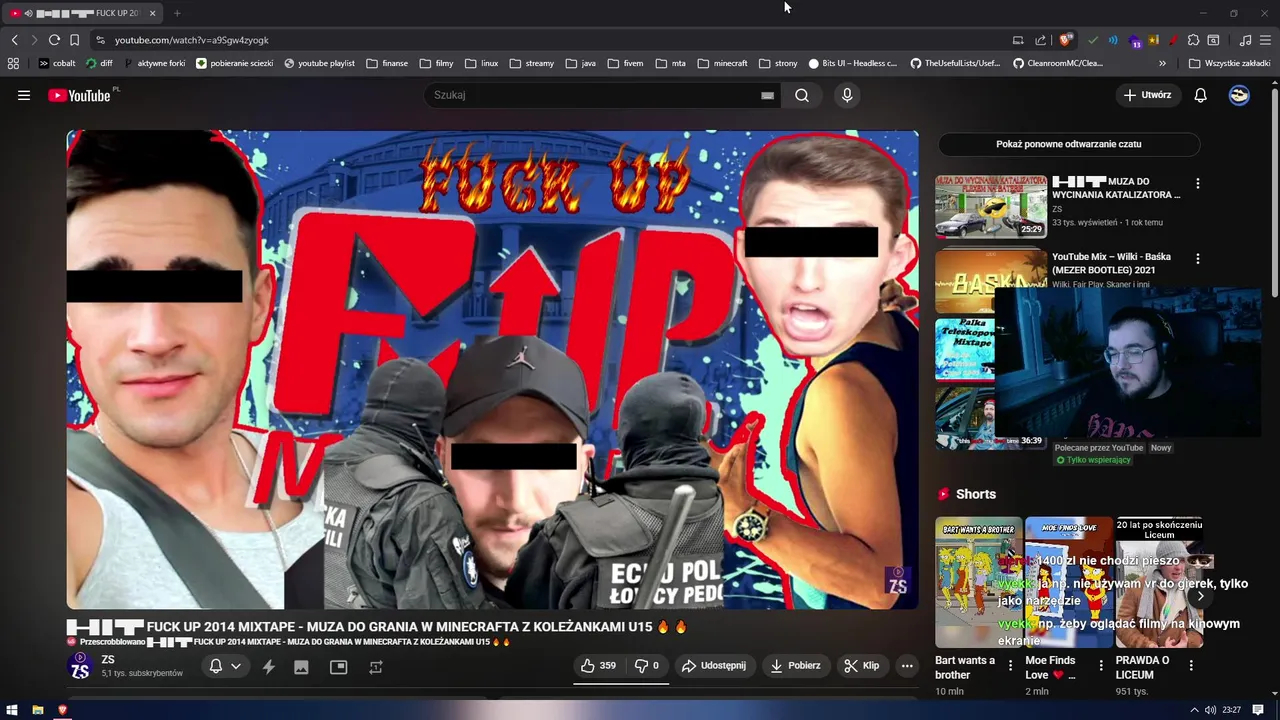
Task: Expand the filmy bookmarks folder
Action: [x=437, y=63]
